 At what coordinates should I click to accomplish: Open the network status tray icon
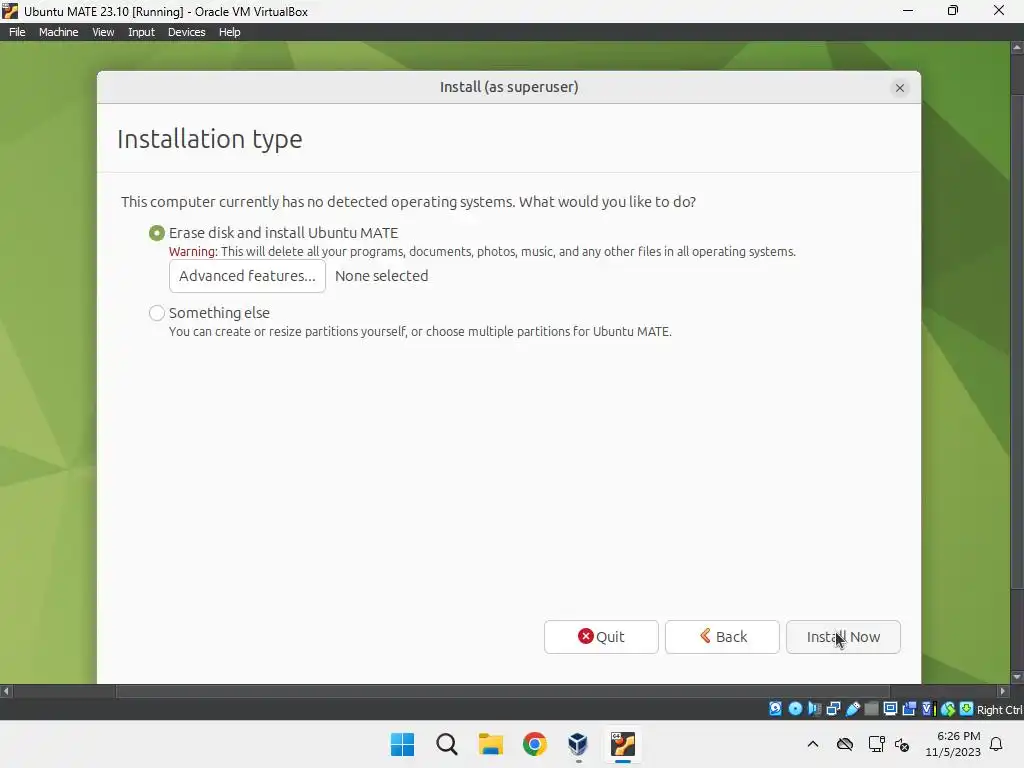(x=876, y=744)
